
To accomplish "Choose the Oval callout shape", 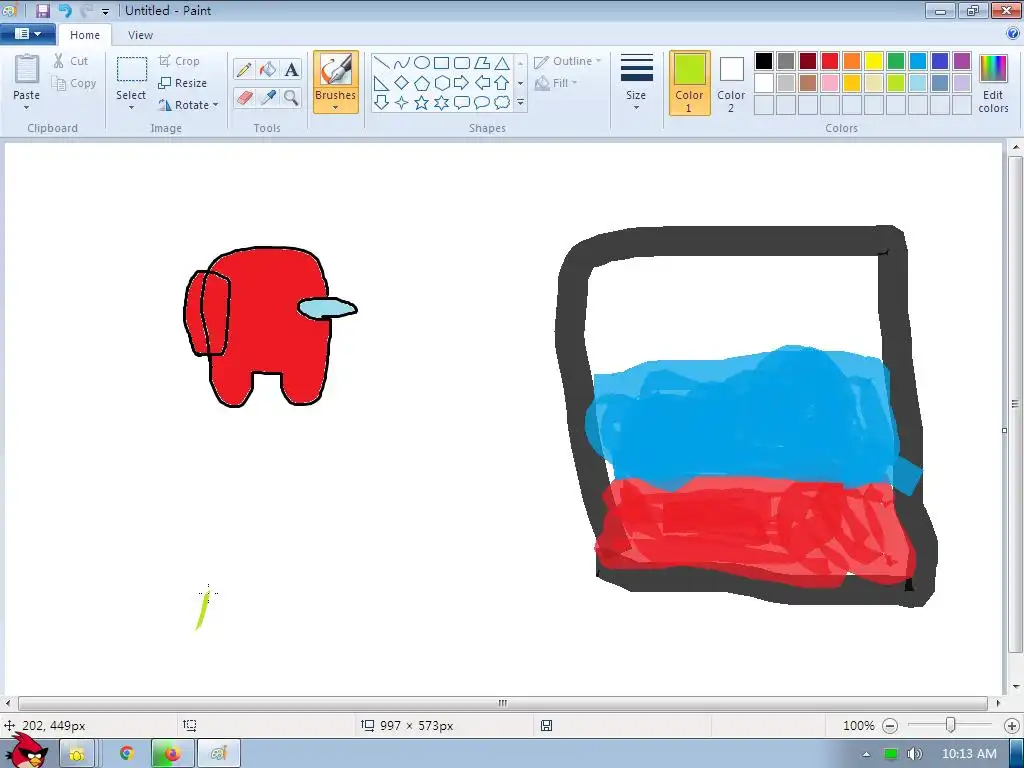I will (482, 103).
